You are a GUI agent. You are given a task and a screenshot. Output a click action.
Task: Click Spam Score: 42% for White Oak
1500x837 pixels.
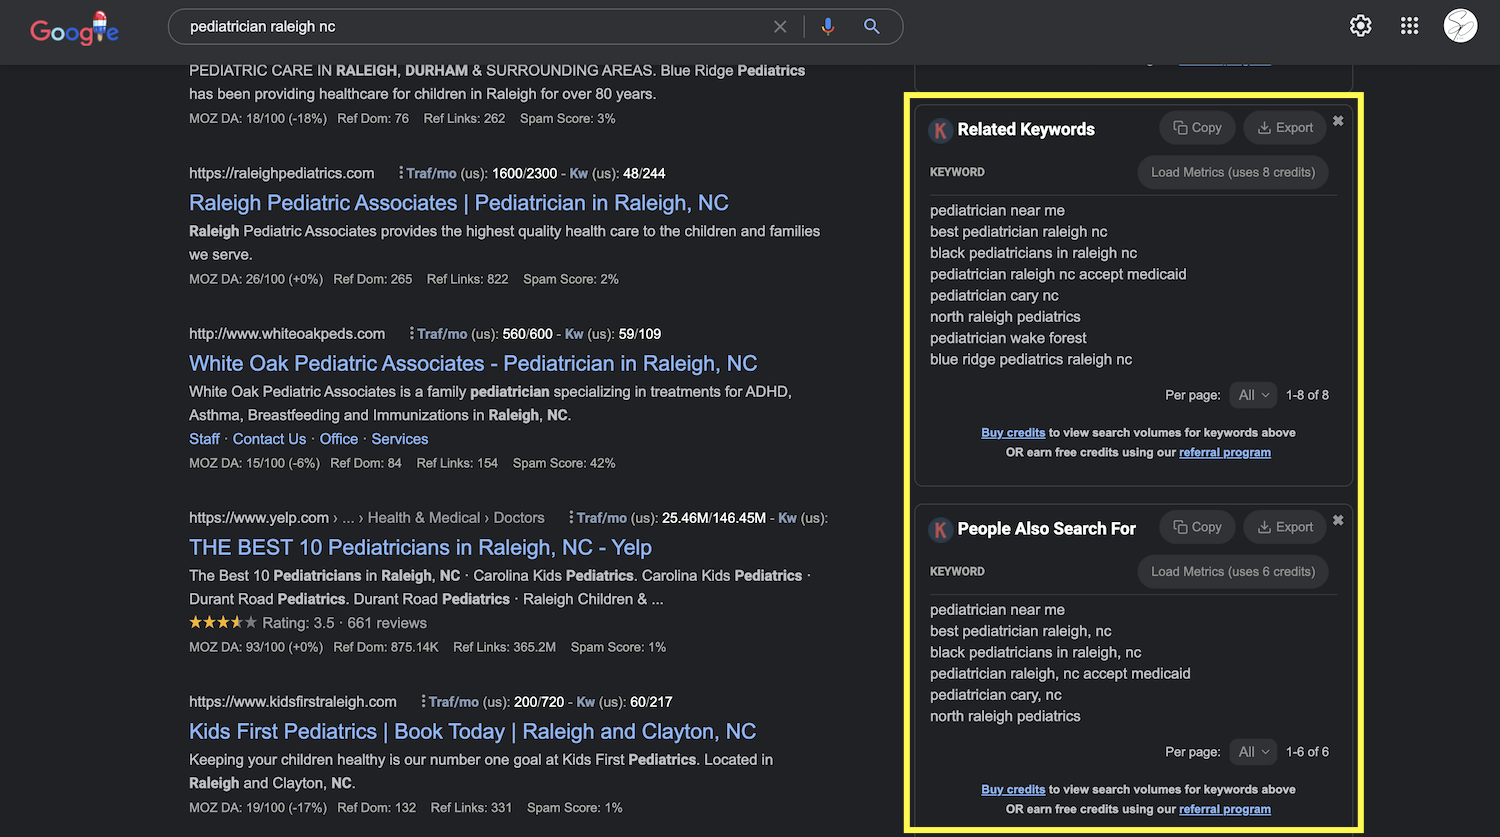point(564,463)
